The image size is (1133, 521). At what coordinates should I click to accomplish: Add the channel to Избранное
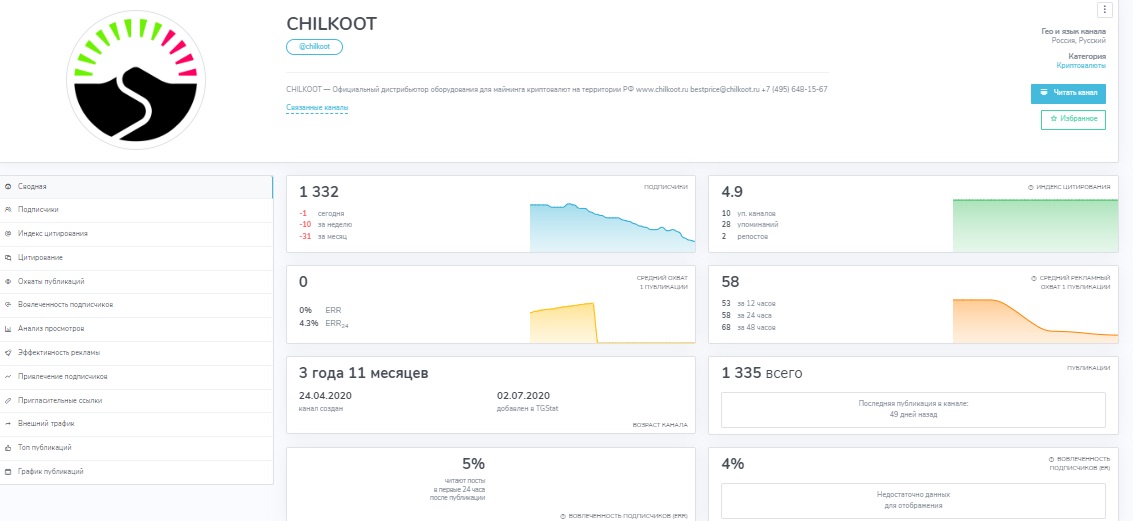(1073, 119)
